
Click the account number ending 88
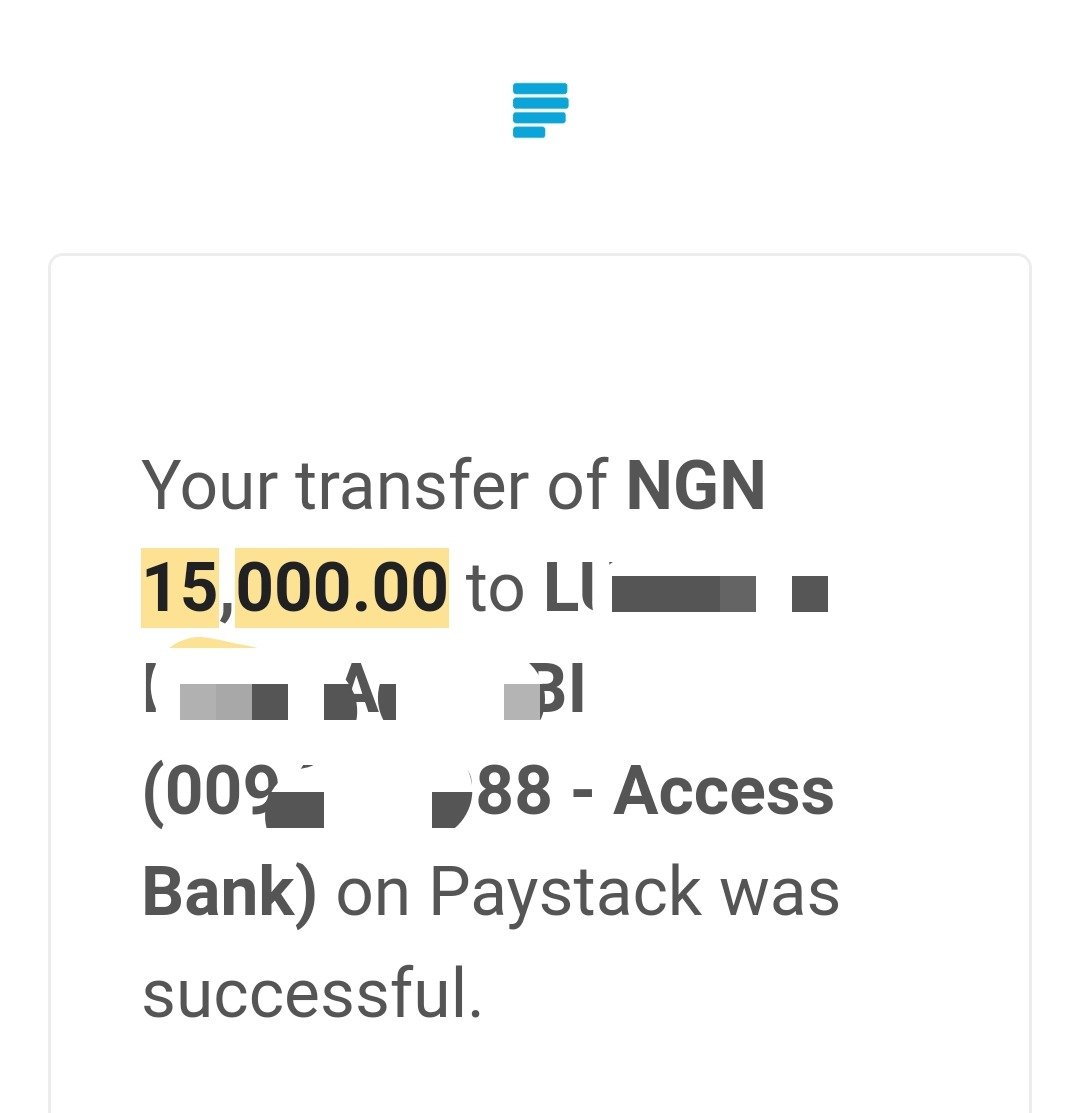click(514, 790)
